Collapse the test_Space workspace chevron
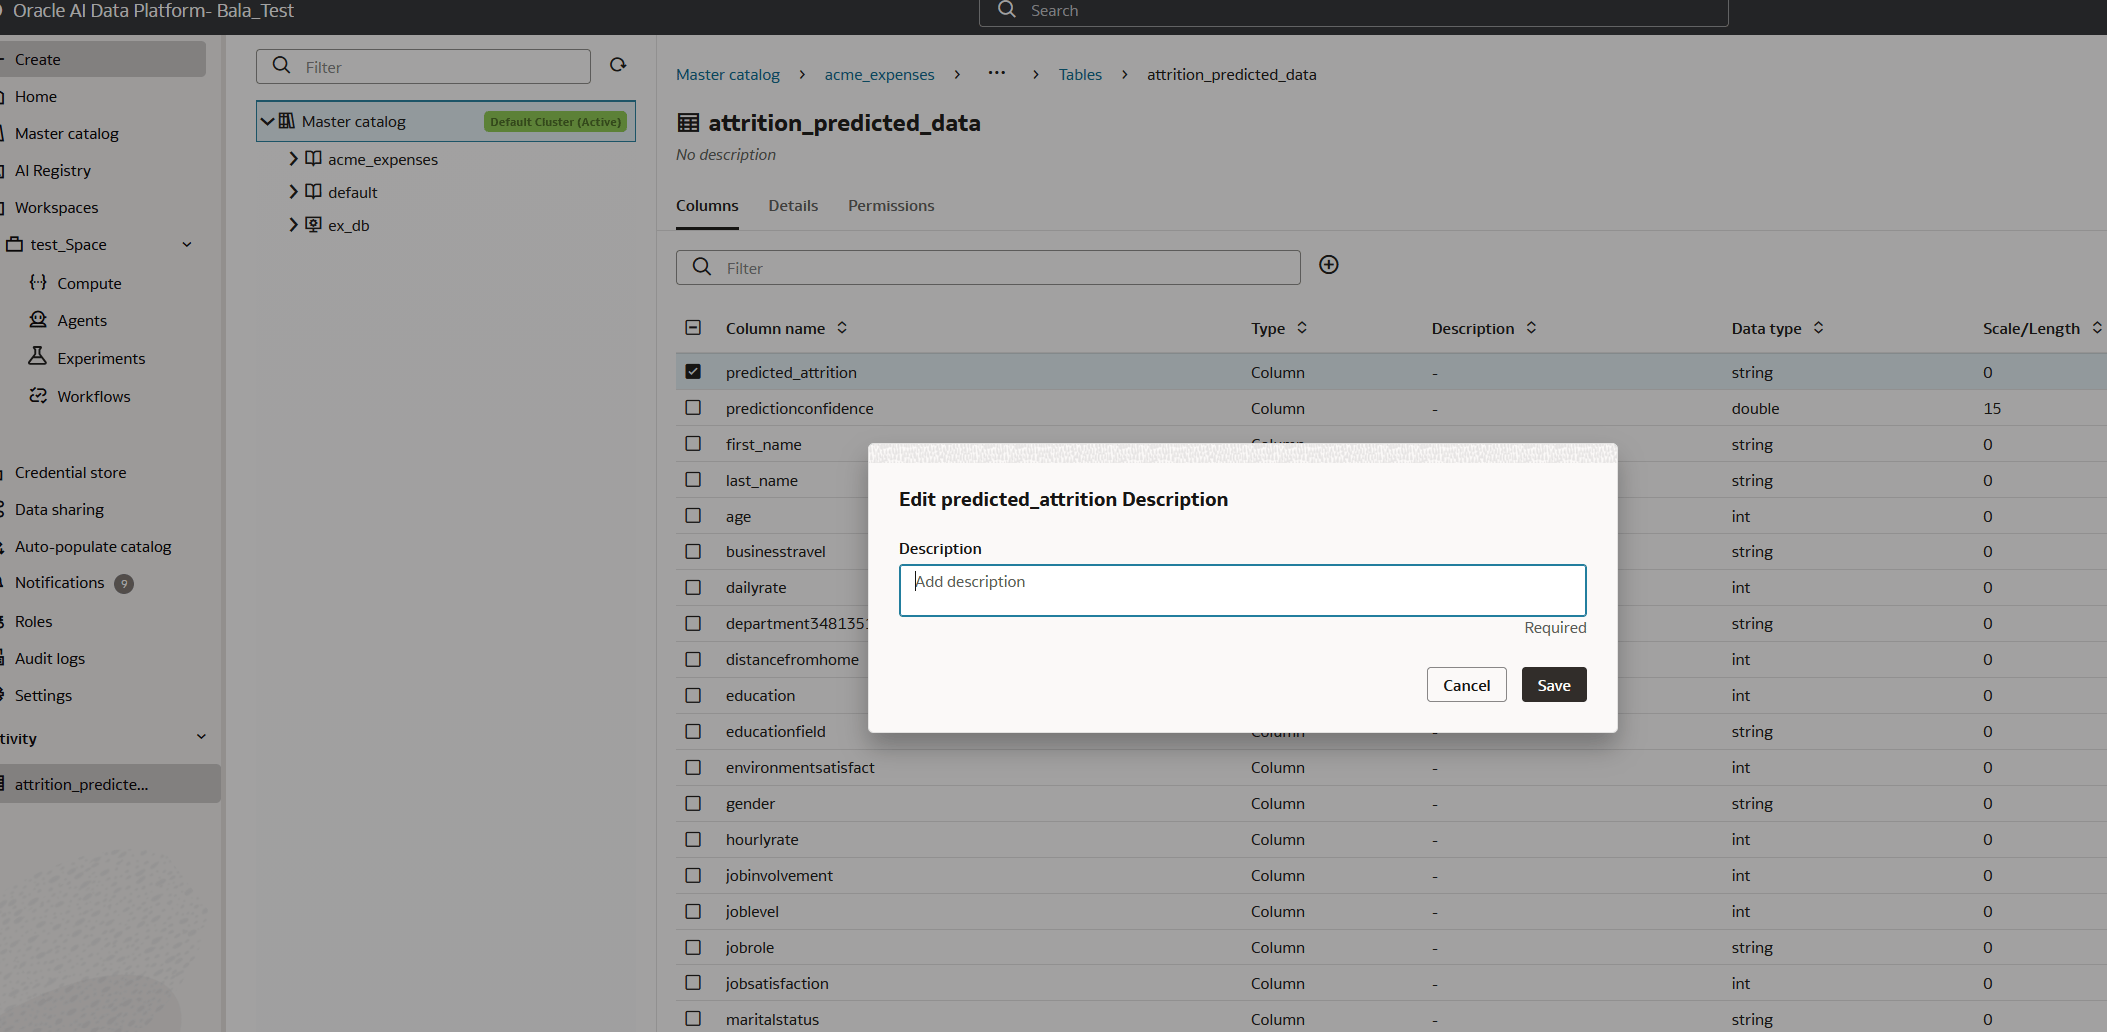Viewport: 2107px width, 1032px height. coord(187,244)
